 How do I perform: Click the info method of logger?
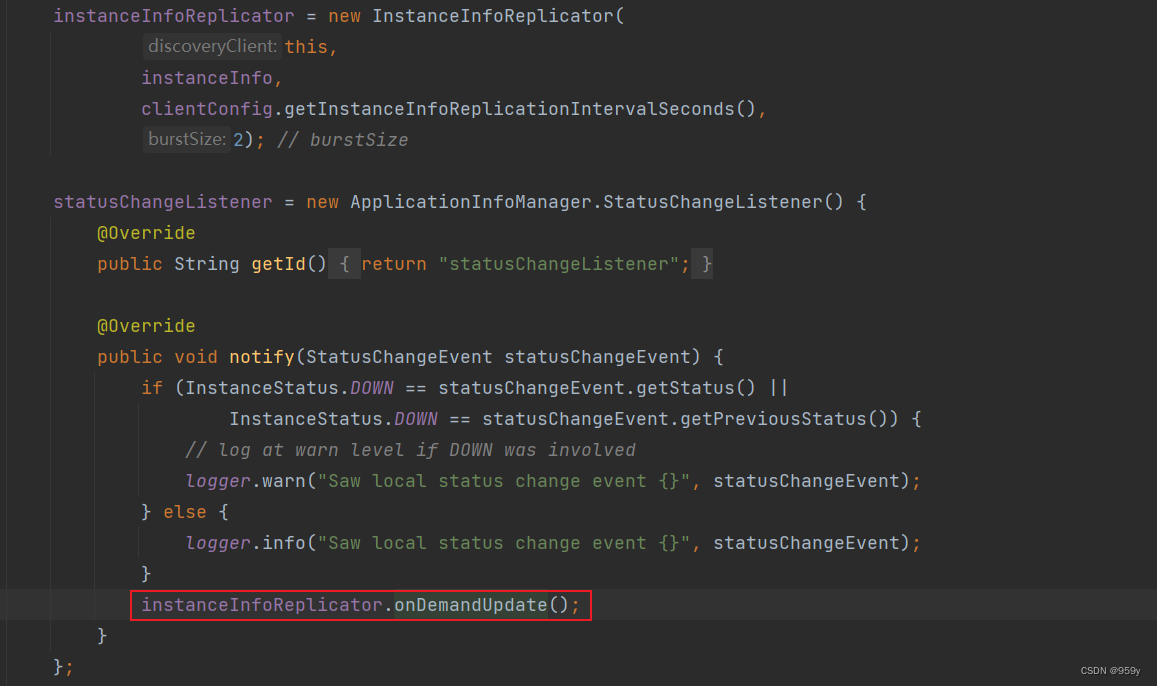283,542
